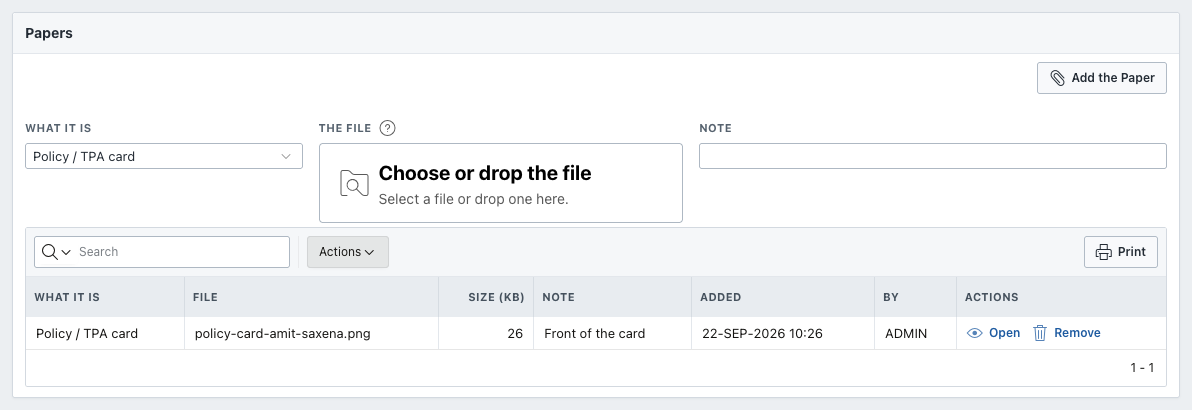Click the Print button

pos(1121,252)
